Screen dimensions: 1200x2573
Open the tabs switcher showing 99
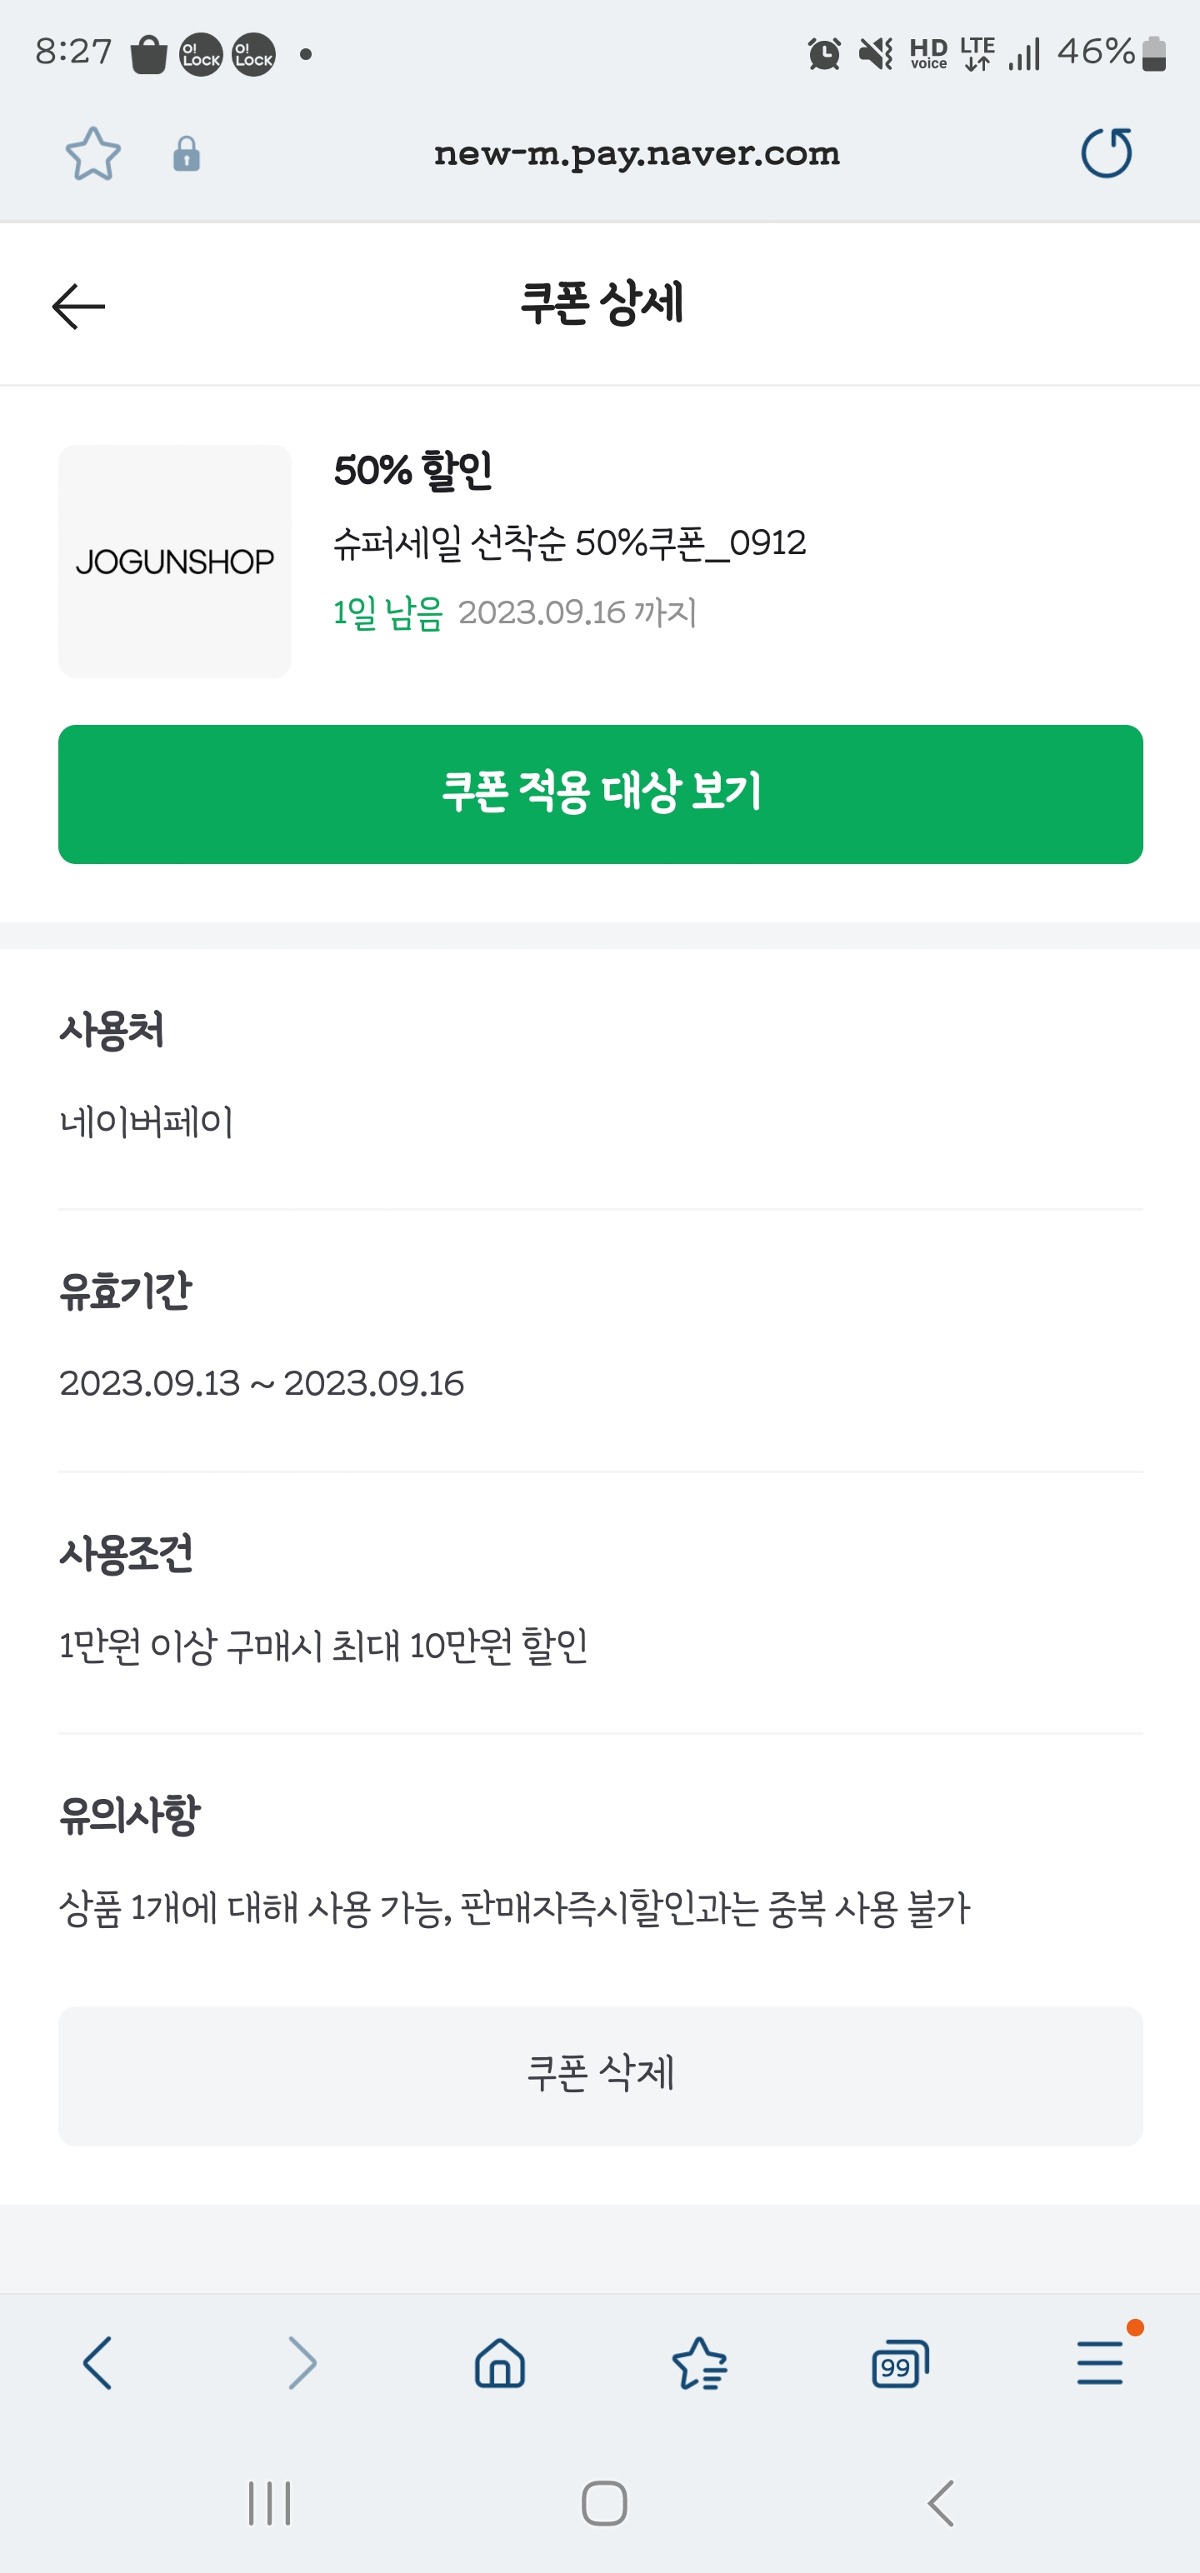tap(900, 2363)
